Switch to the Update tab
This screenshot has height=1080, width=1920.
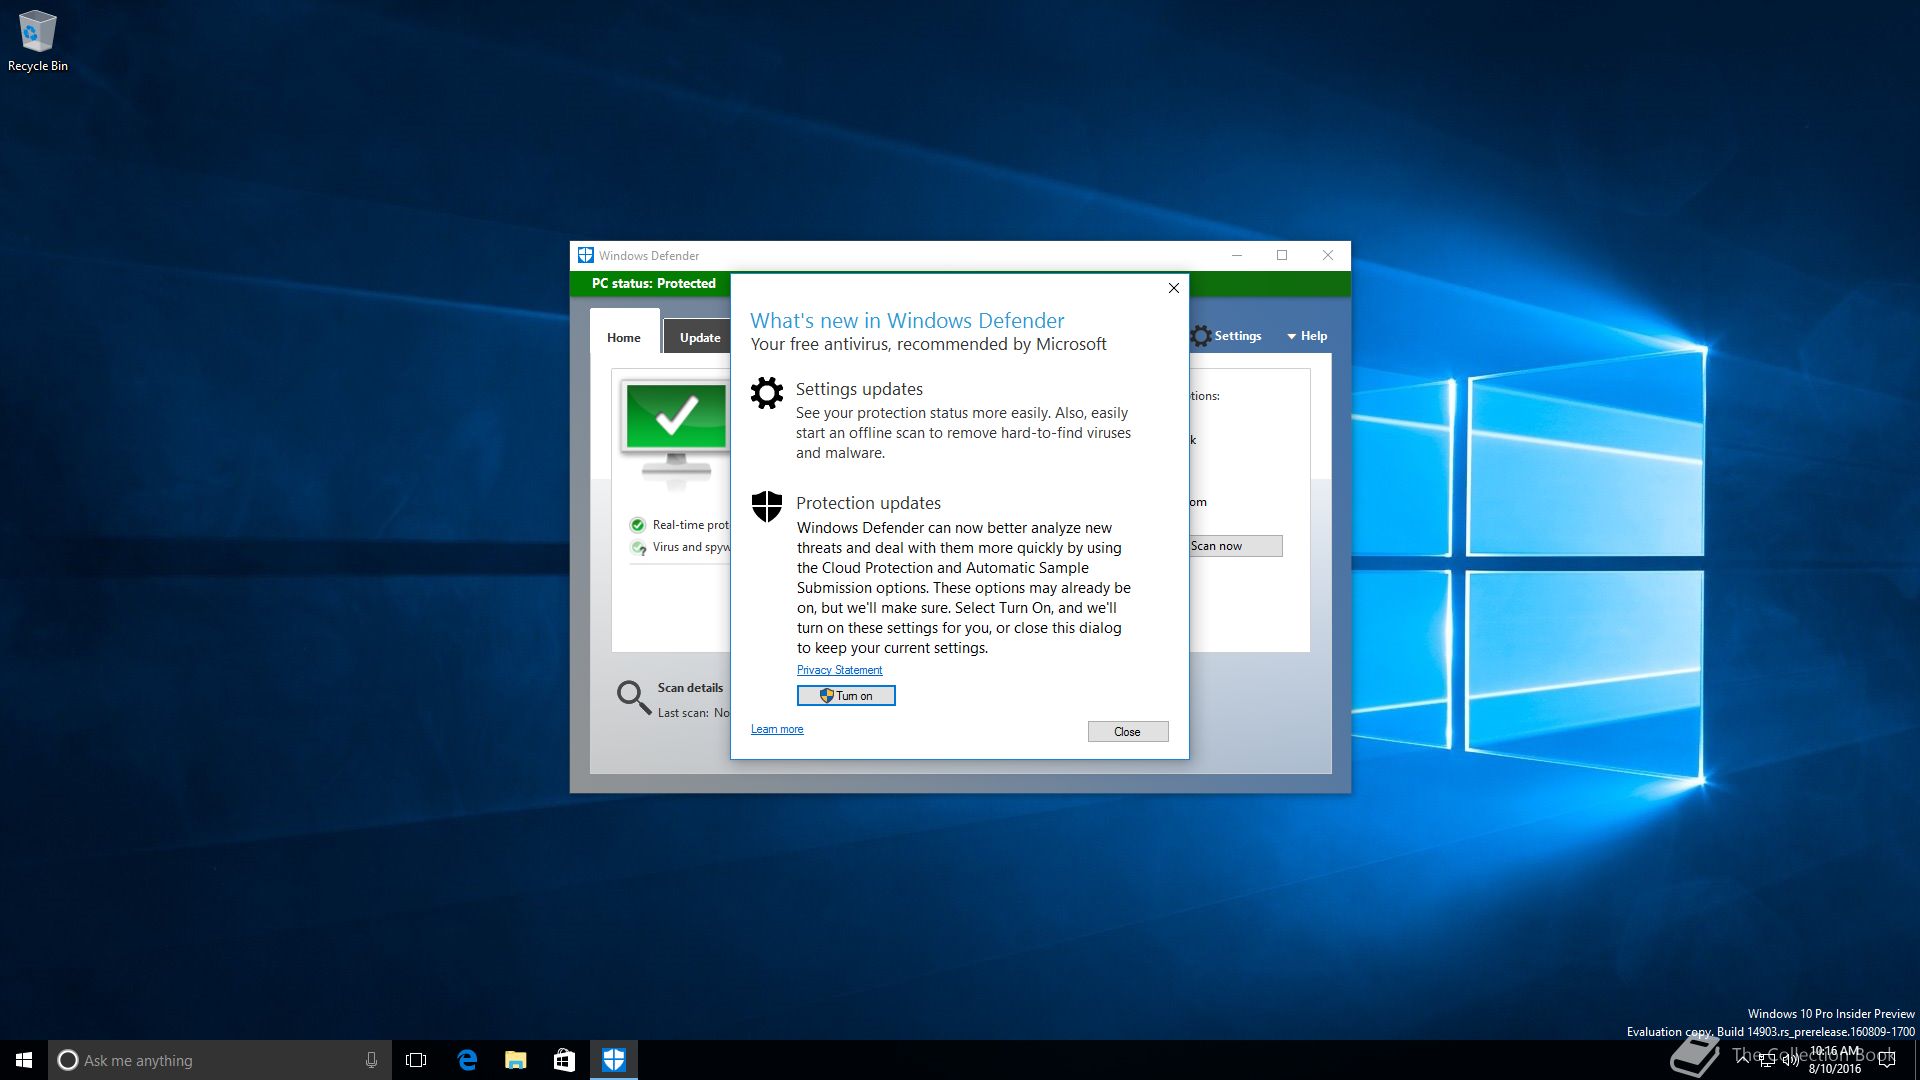click(699, 338)
